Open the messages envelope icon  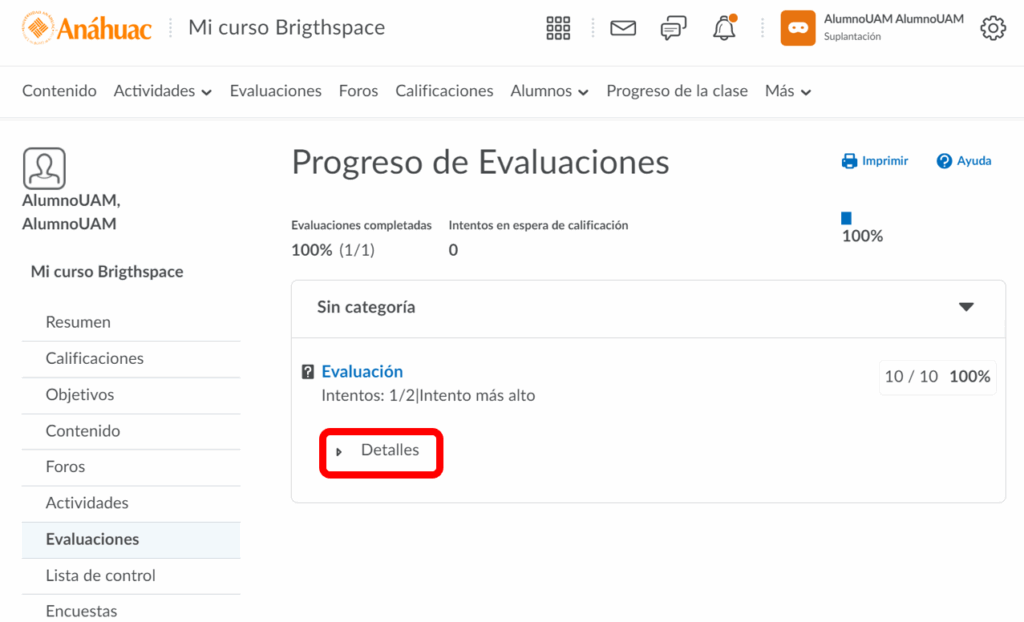point(623,28)
